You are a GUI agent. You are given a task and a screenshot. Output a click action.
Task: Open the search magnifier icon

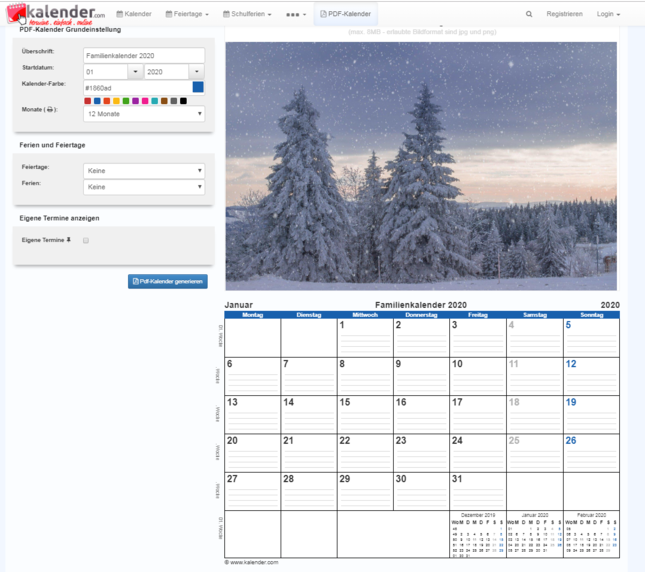(x=529, y=14)
